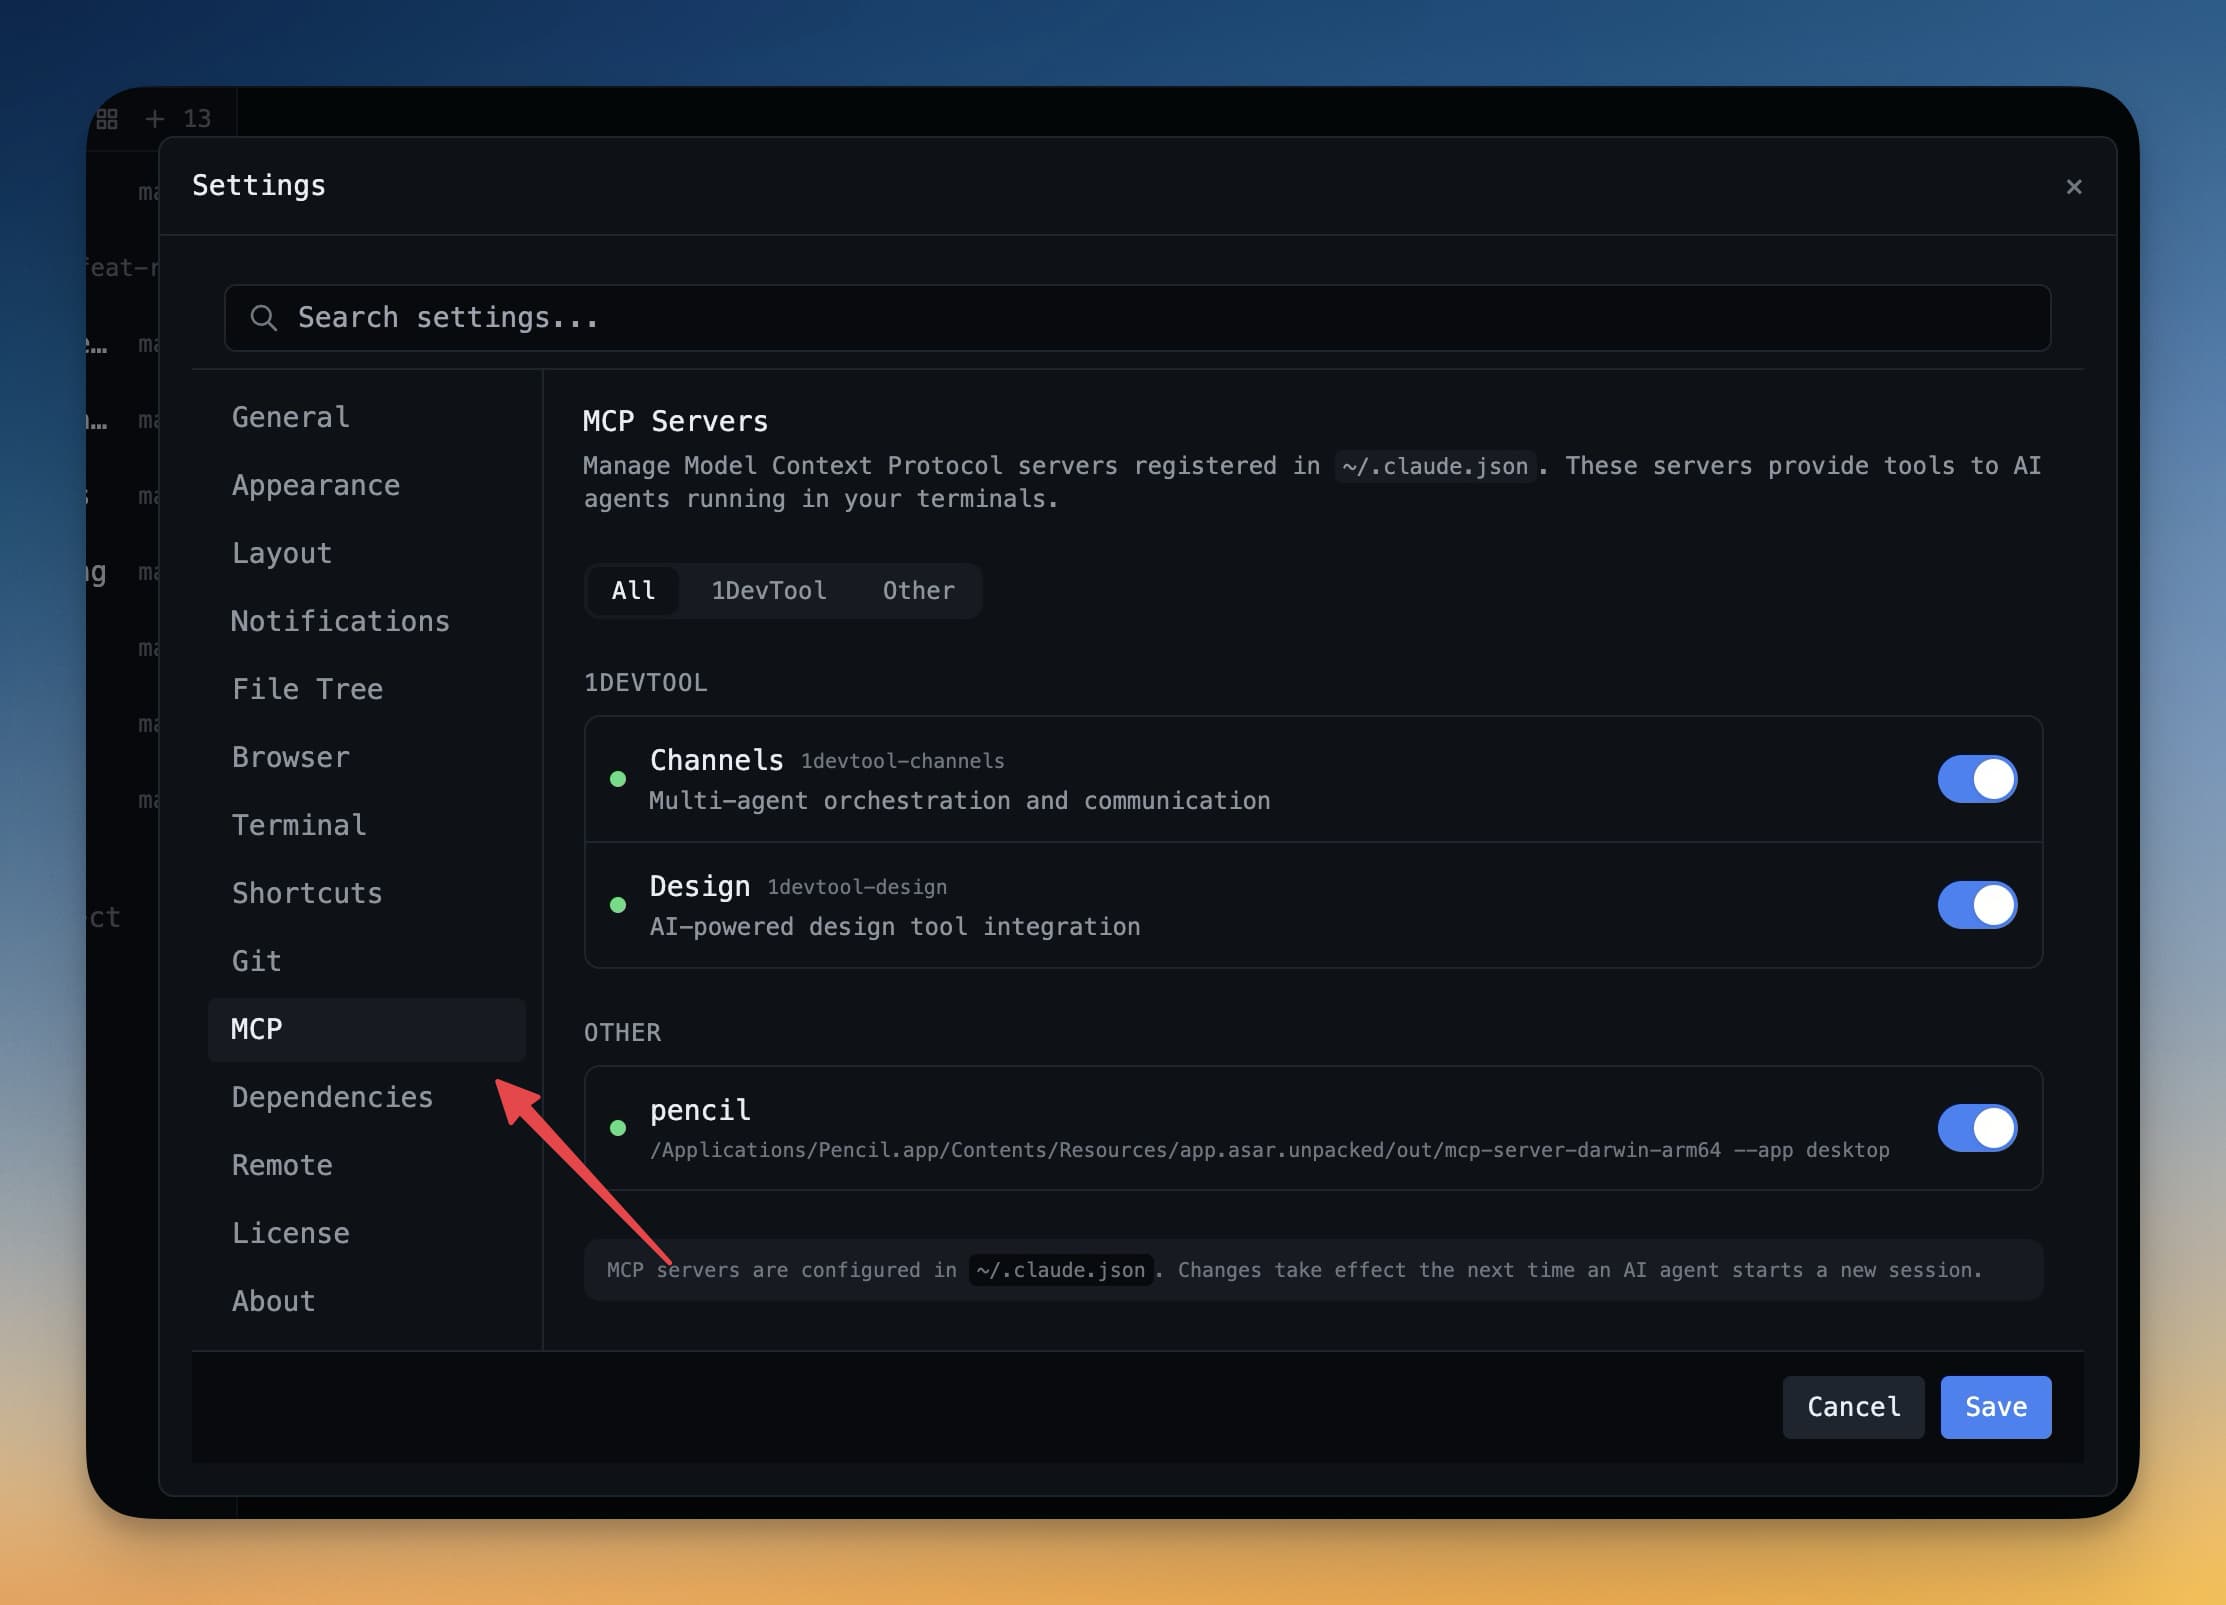Open the General settings section
This screenshot has height=1605, width=2226.
290,417
